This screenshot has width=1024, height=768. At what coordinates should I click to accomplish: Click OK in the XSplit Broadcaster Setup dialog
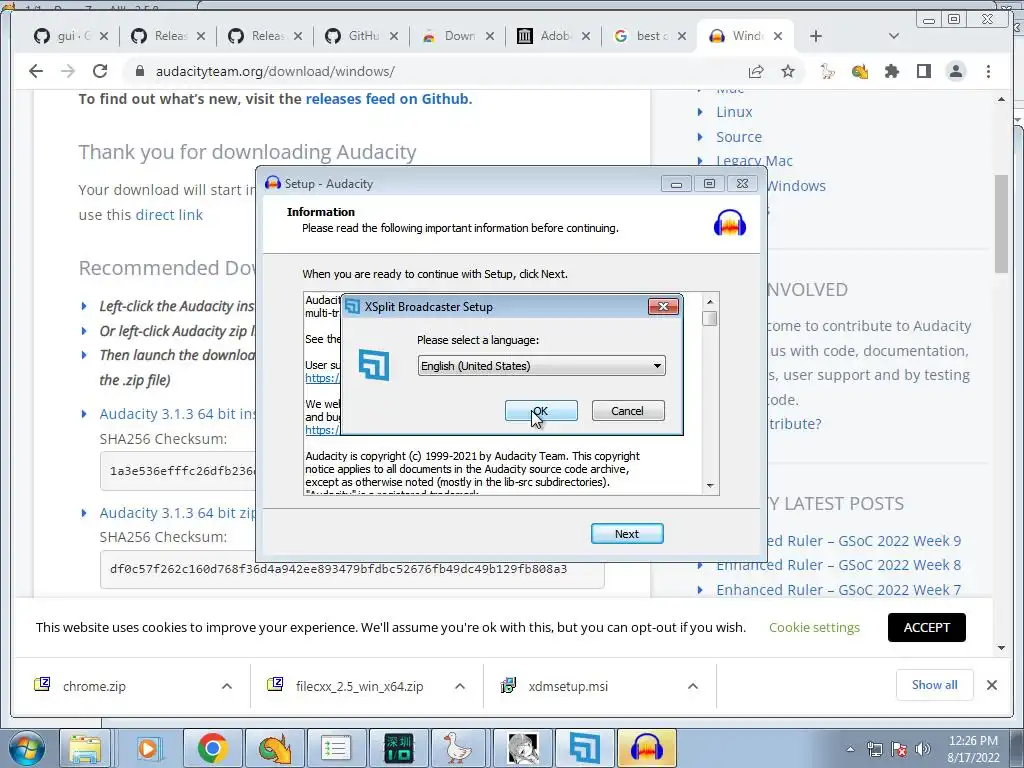pyautogui.click(x=541, y=411)
